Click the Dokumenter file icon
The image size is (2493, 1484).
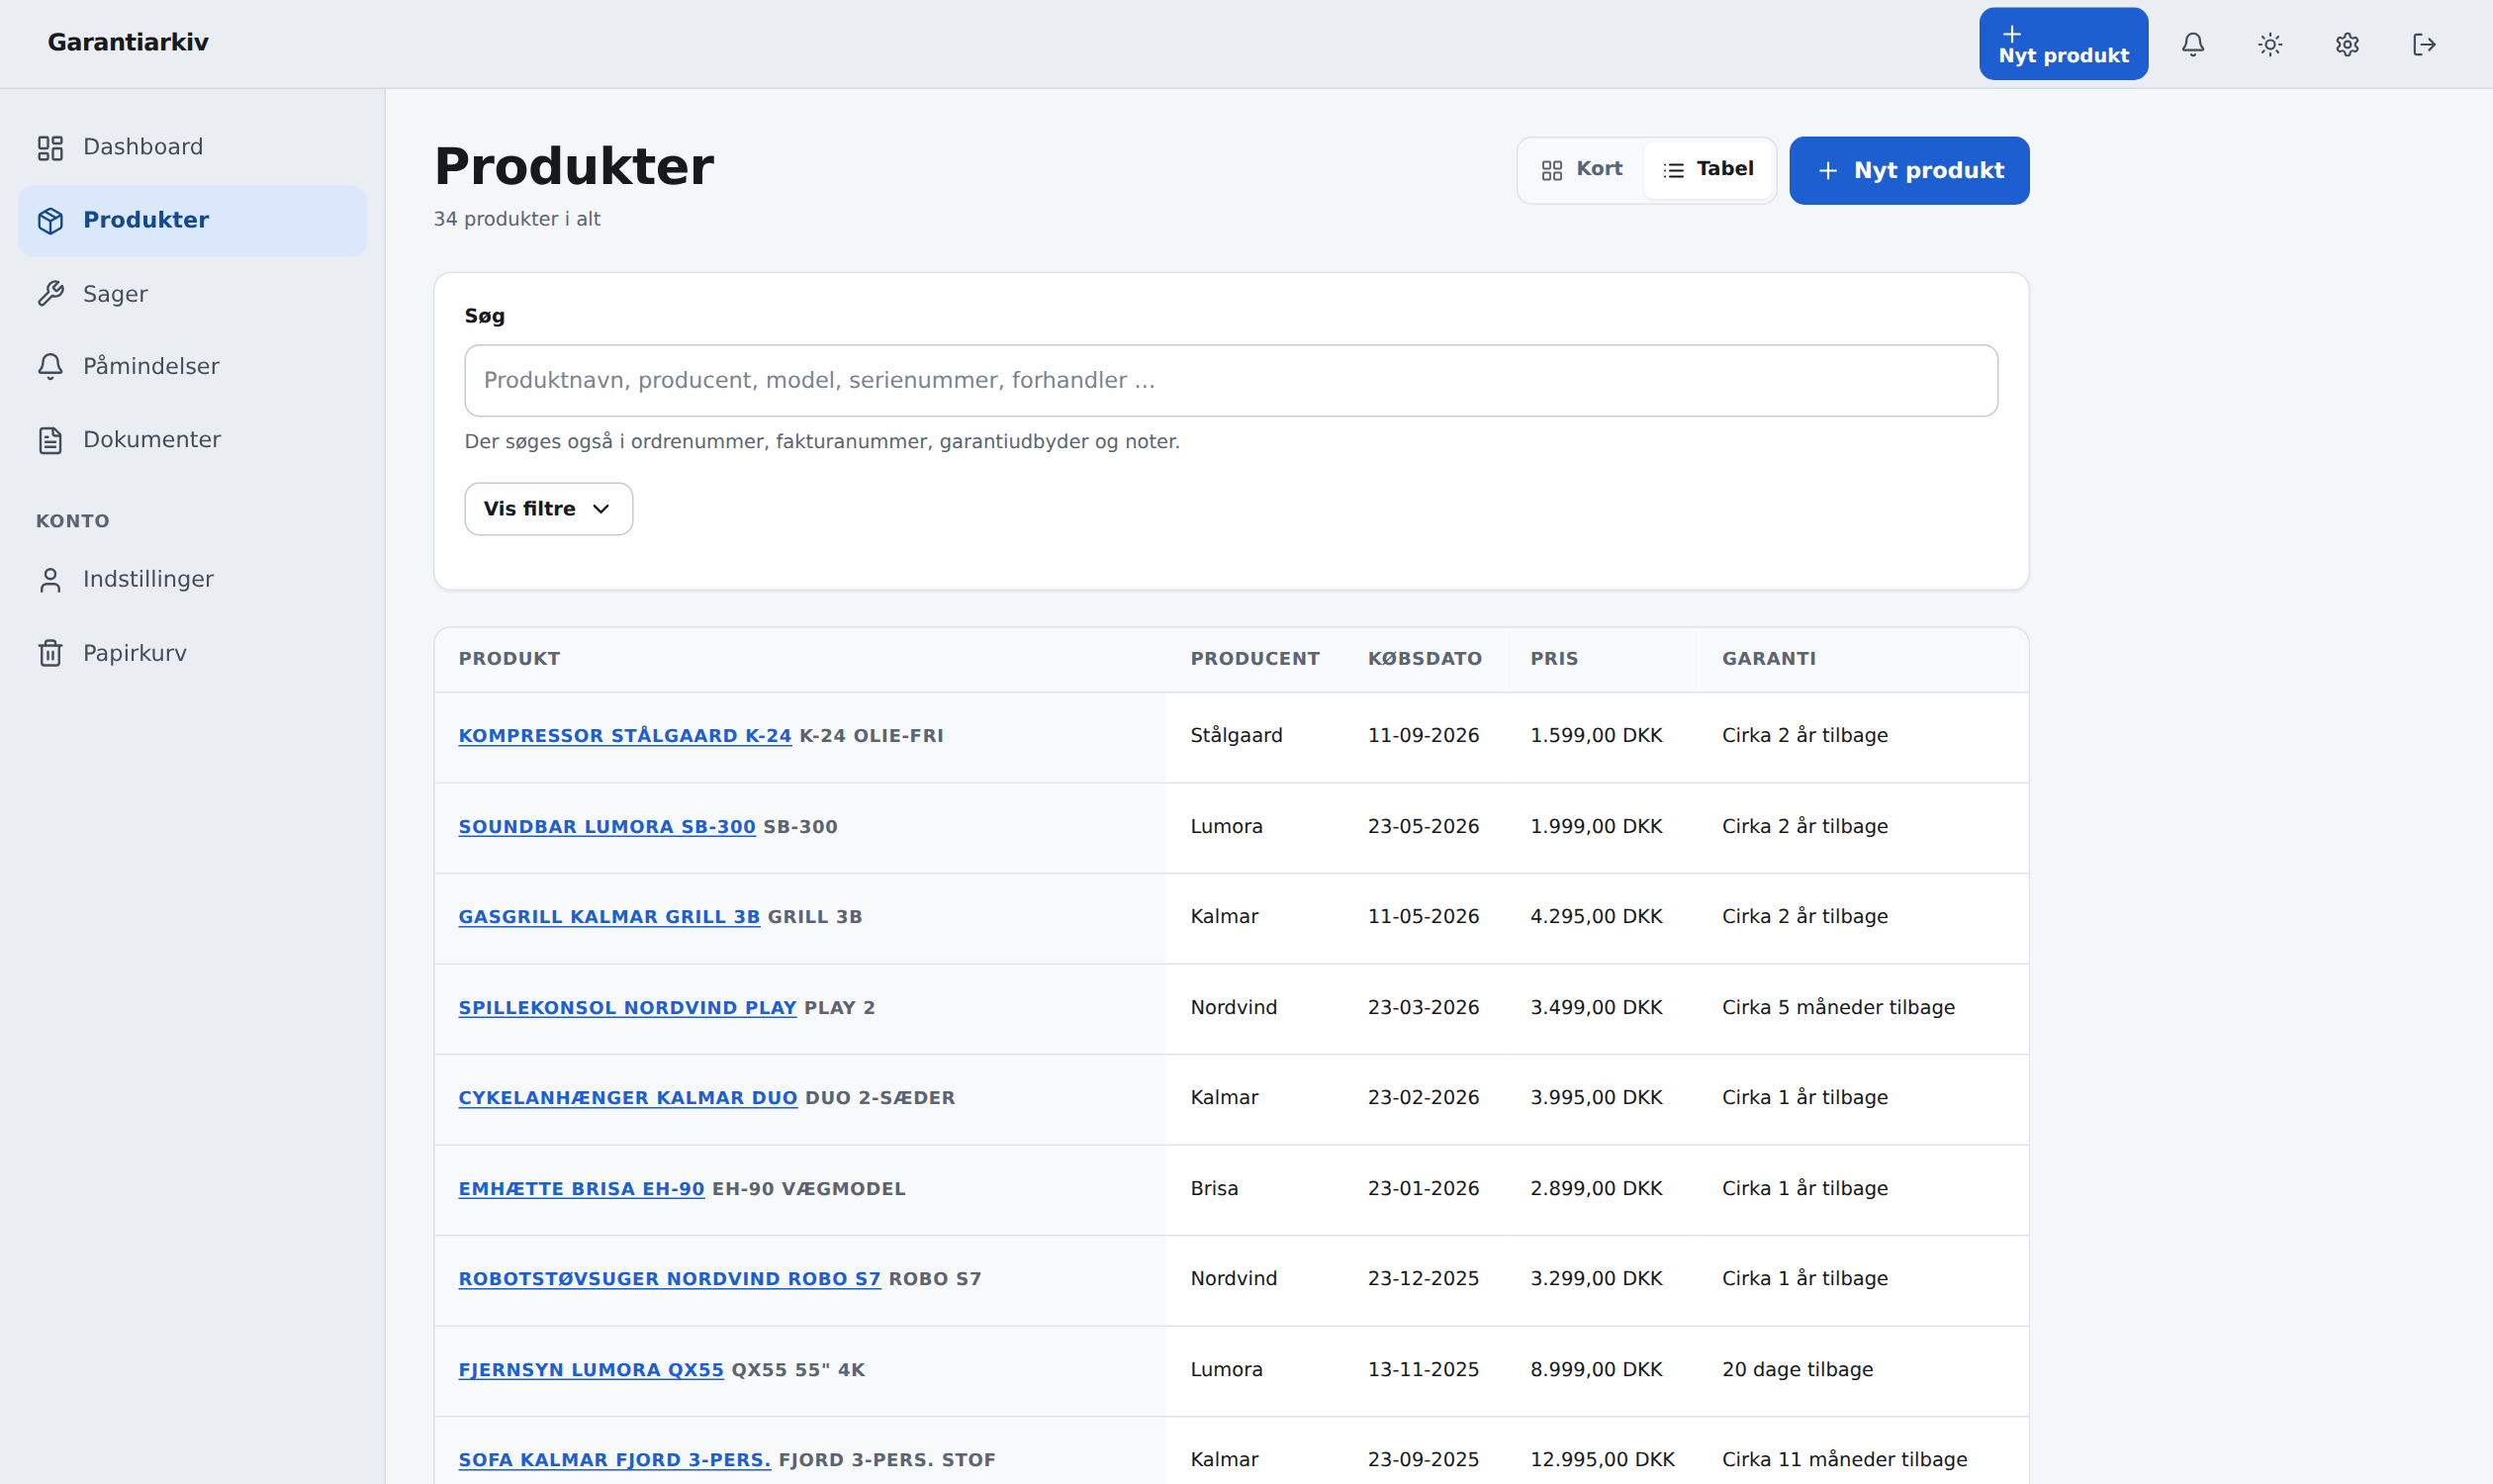click(50, 440)
